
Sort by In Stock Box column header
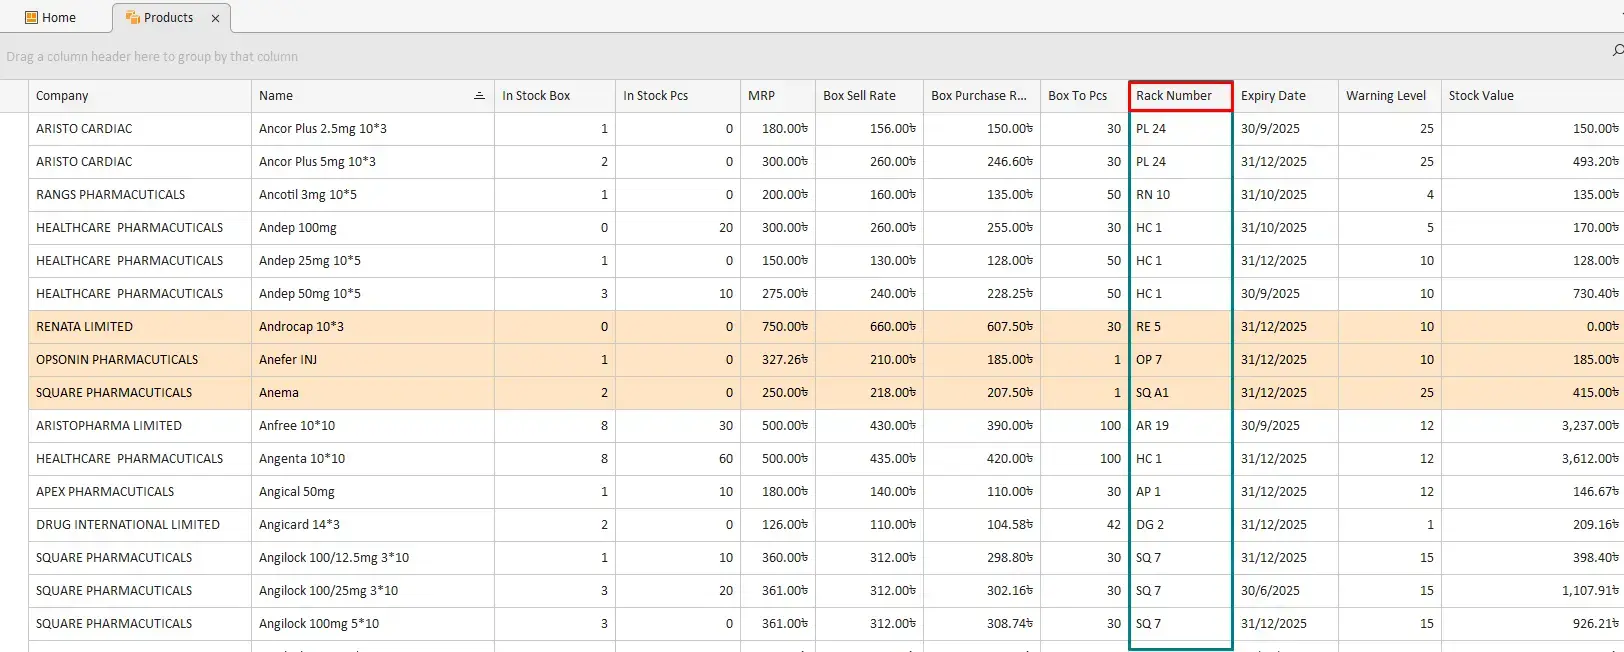(555, 96)
